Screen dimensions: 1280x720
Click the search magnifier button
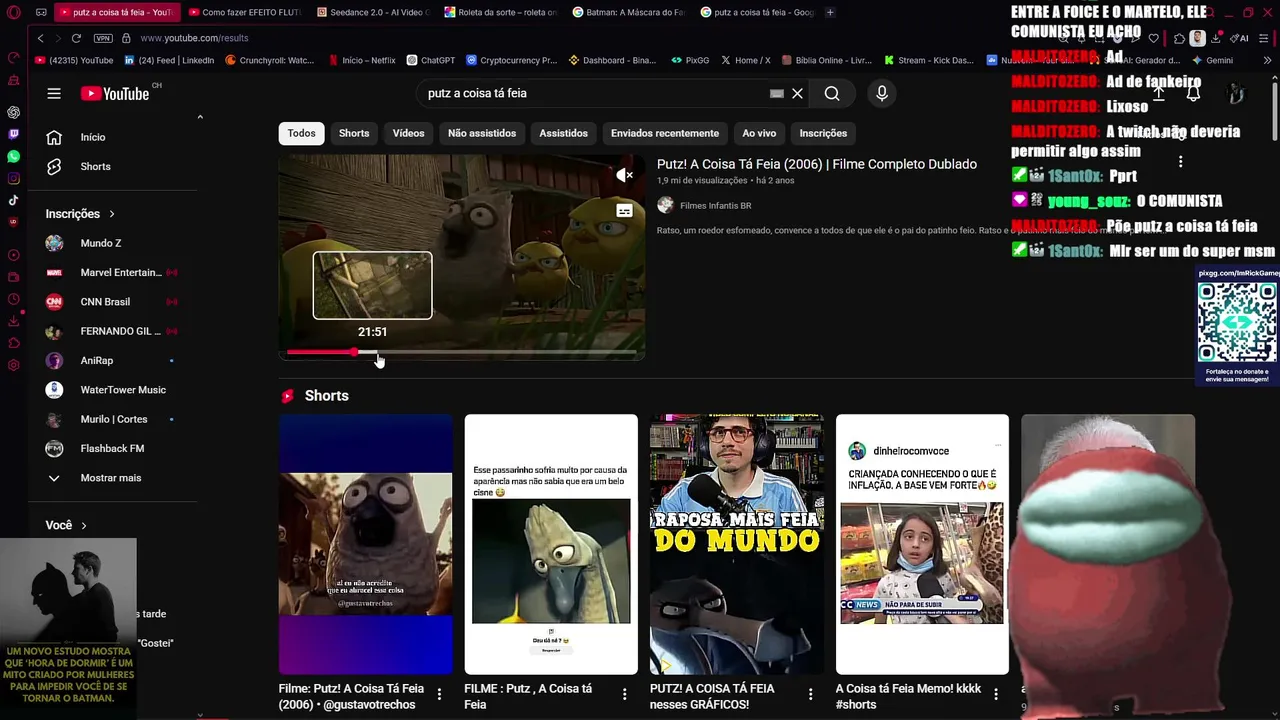[x=832, y=93]
